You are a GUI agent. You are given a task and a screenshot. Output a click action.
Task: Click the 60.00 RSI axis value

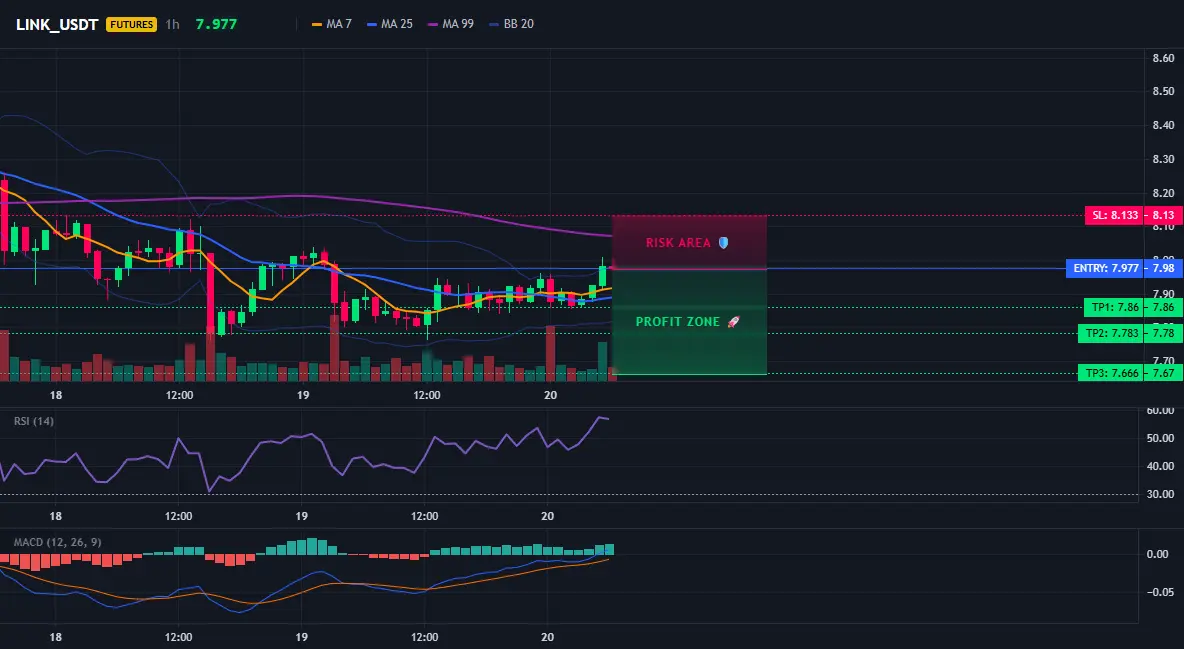pyautogui.click(x=1161, y=410)
